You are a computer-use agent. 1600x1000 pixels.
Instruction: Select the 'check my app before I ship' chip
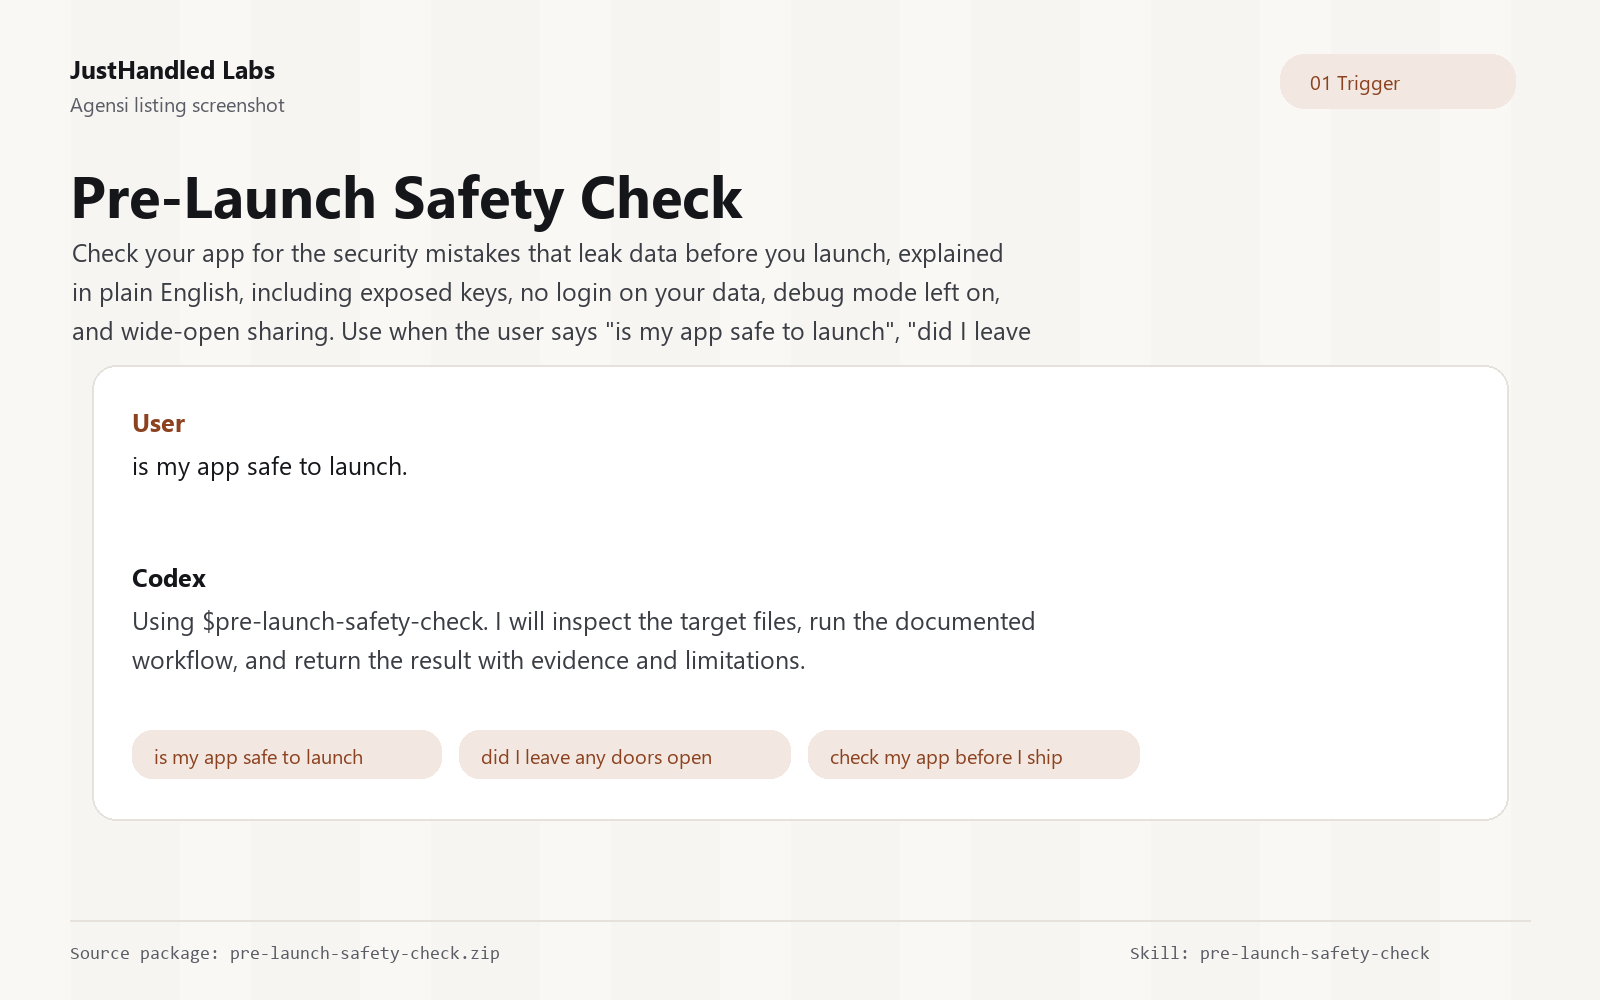(974, 755)
